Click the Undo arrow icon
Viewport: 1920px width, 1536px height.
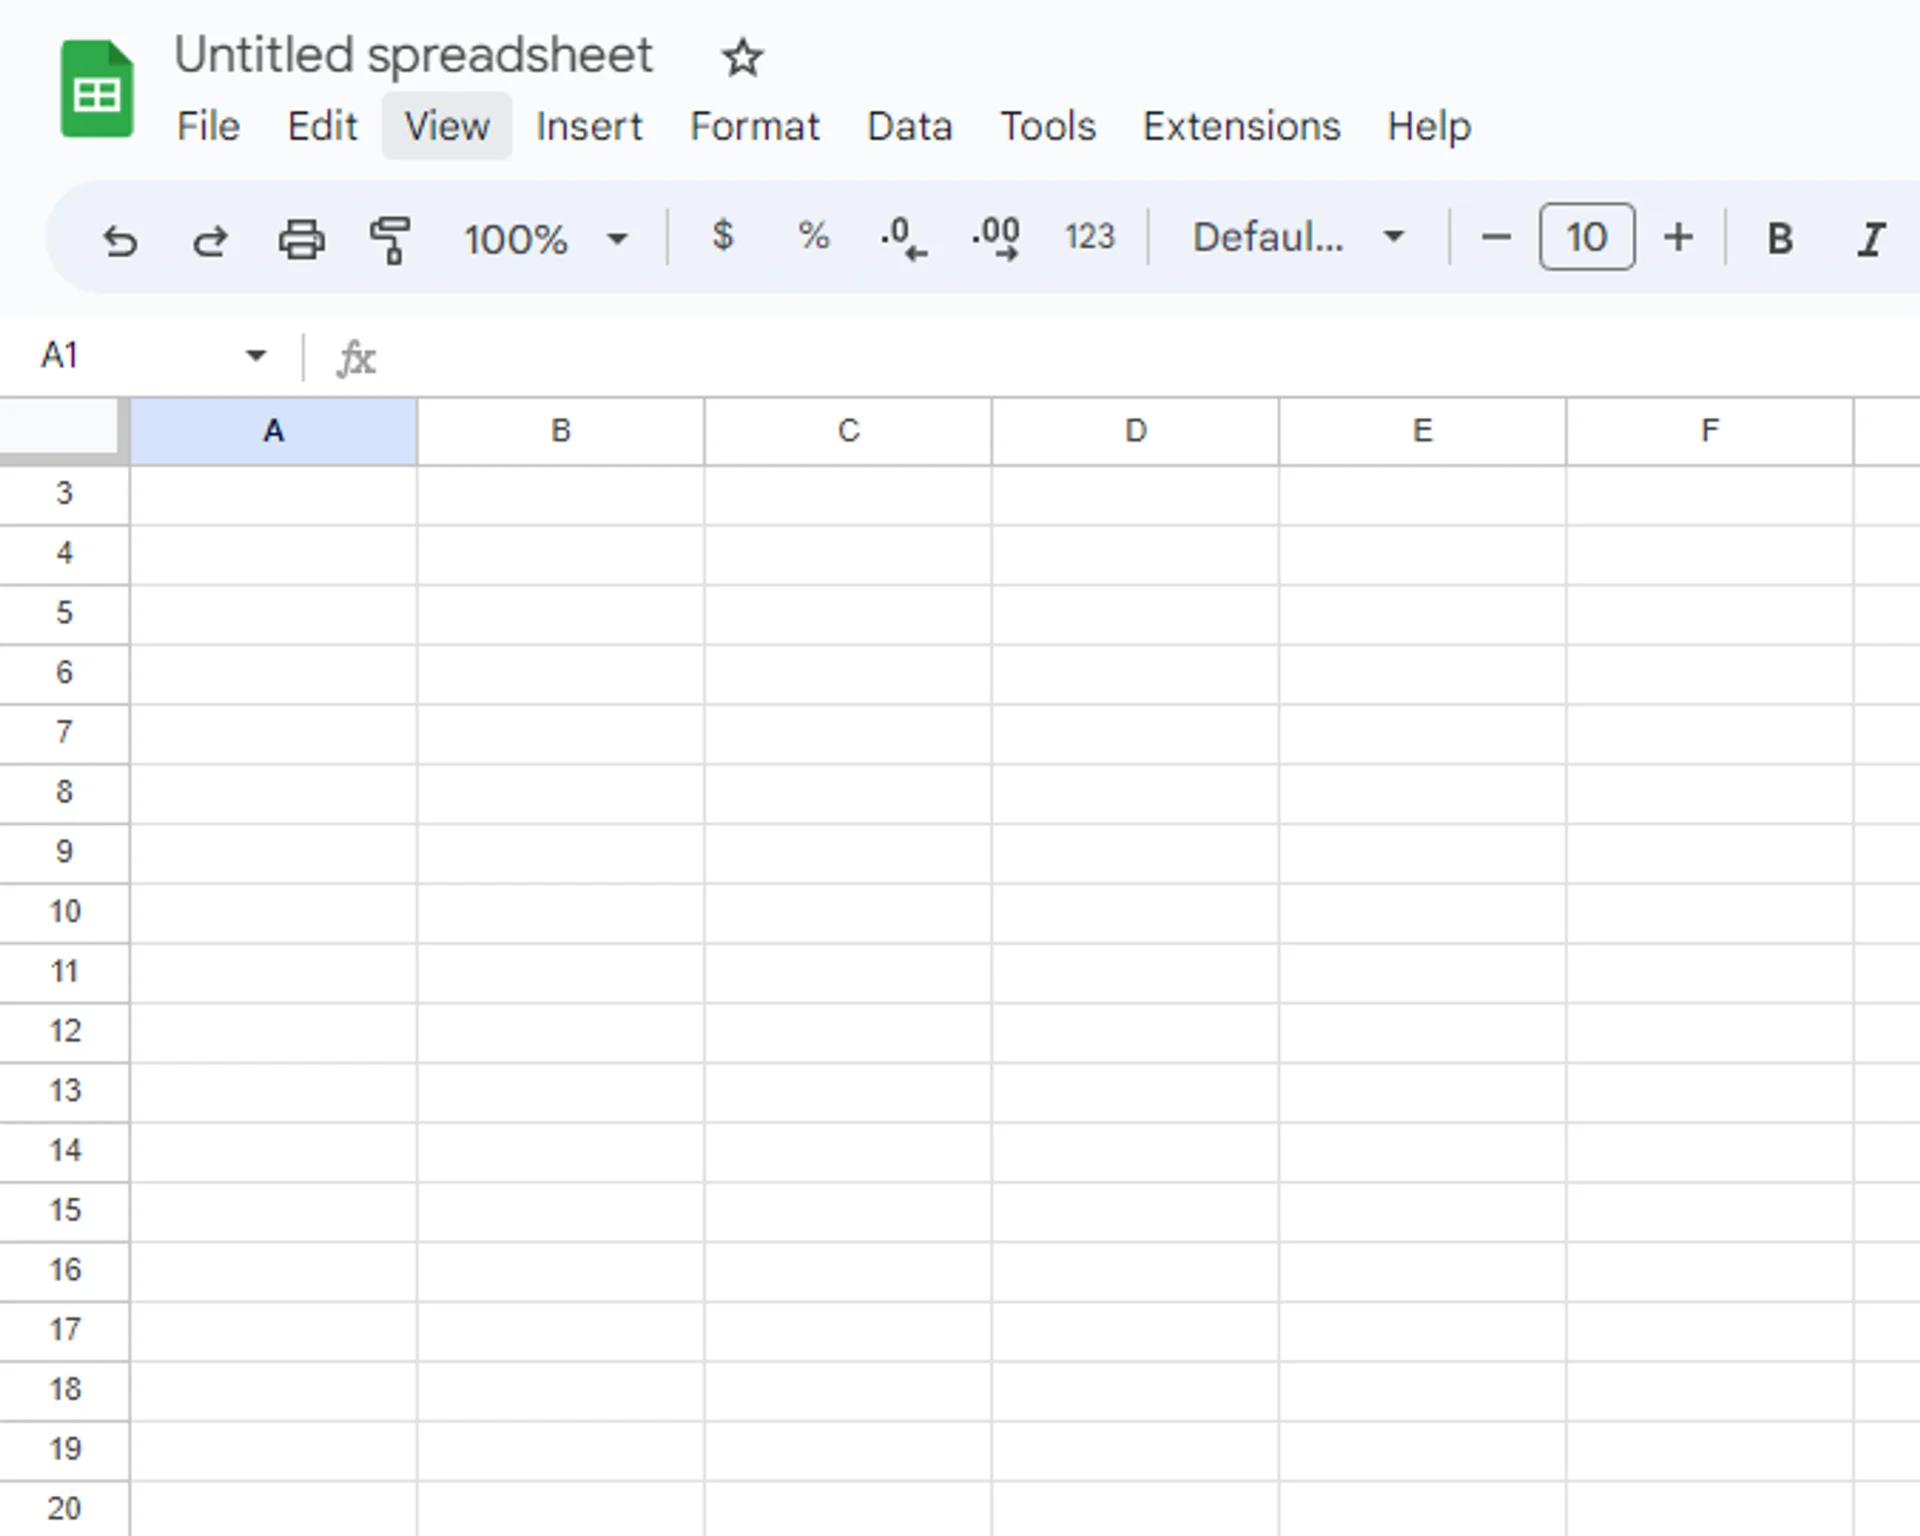point(120,240)
